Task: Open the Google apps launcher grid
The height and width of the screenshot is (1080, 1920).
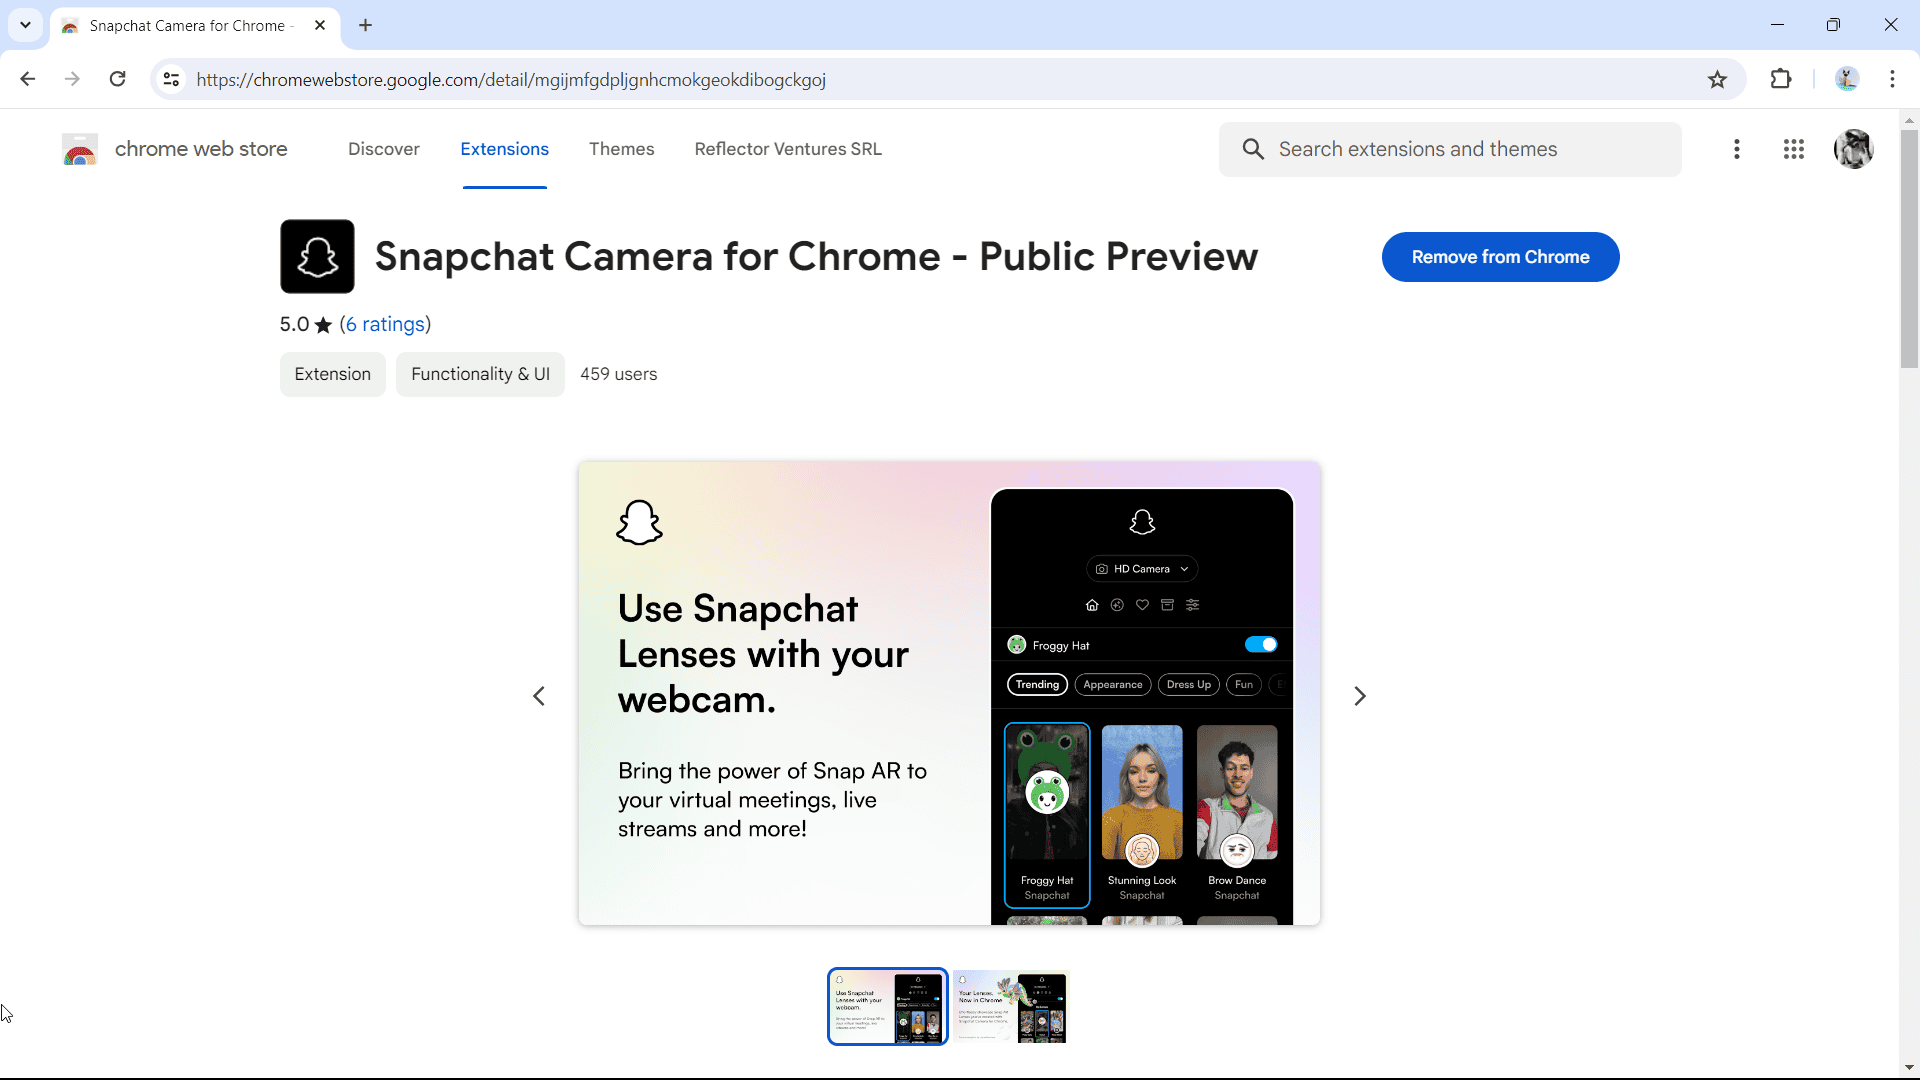Action: [x=1794, y=149]
